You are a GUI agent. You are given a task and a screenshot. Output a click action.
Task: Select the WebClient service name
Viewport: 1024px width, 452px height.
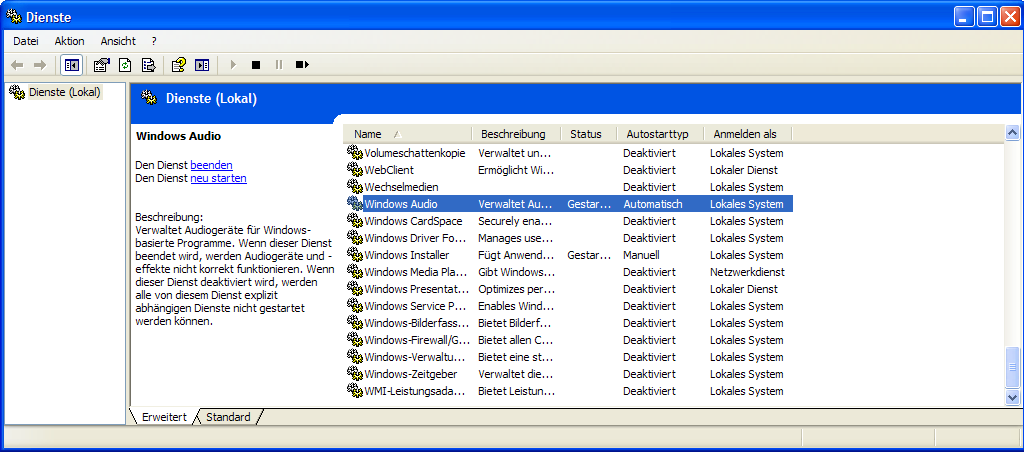389,170
